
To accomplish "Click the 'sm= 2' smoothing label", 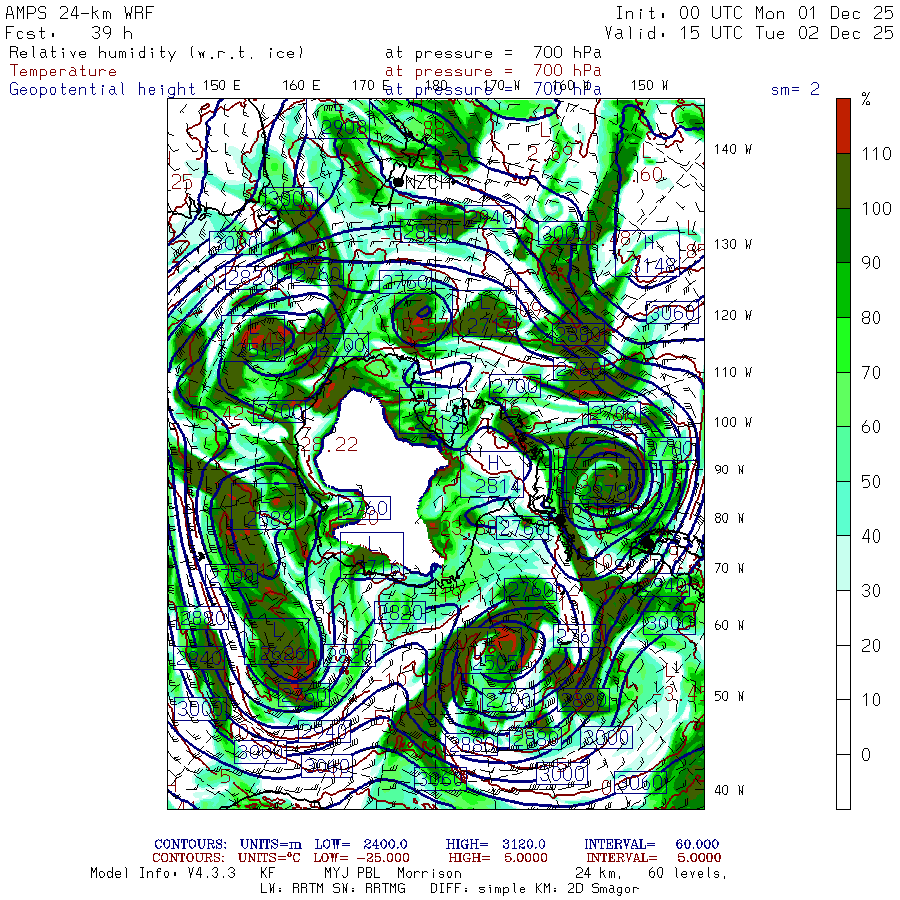I will click(795, 89).
